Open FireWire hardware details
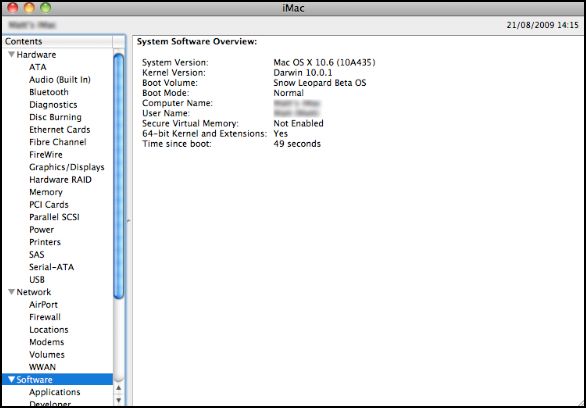Screen dimensions: 586x408 click(46, 155)
